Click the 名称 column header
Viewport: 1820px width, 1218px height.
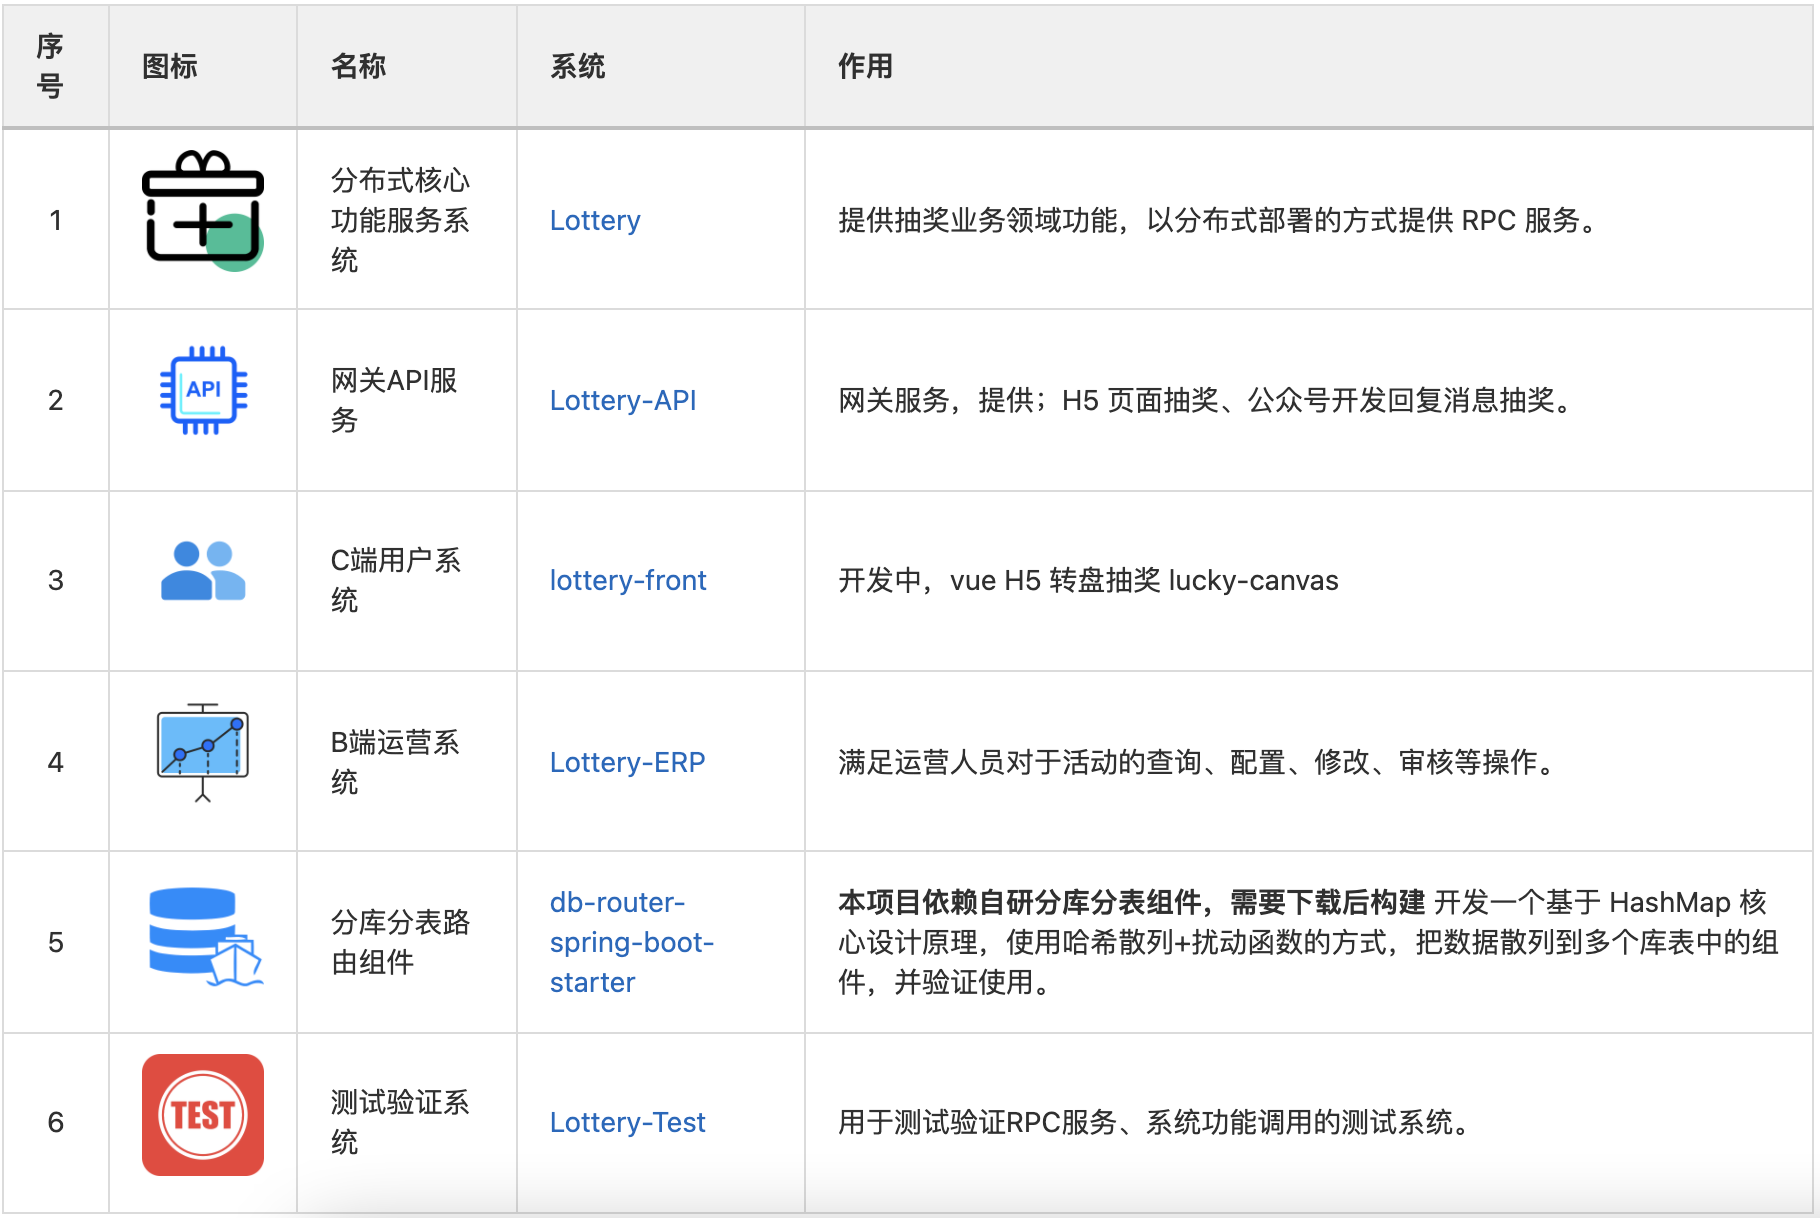tap(358, 66)
